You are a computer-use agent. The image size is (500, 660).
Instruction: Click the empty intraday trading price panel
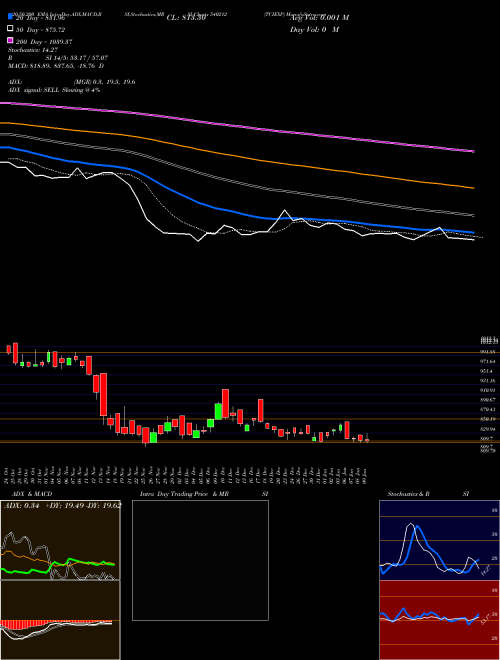point(200,560)
